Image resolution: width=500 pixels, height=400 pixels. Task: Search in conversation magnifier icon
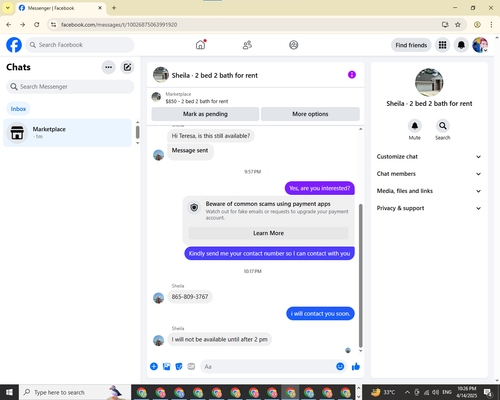pyautogui.click(x=443, y=126)
